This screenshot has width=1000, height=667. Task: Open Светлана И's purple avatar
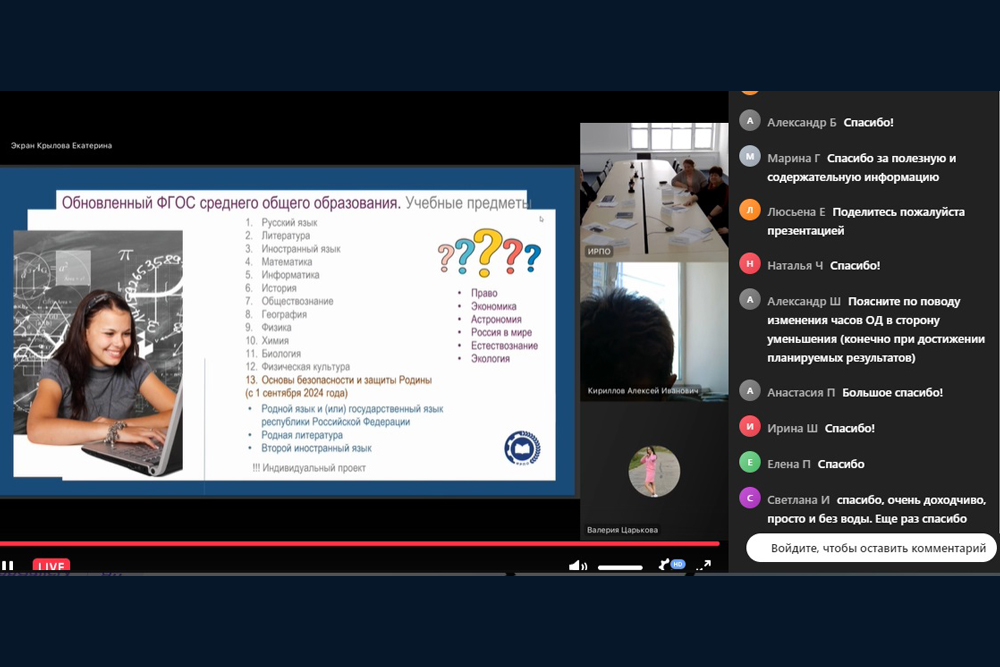coord(750,499)
